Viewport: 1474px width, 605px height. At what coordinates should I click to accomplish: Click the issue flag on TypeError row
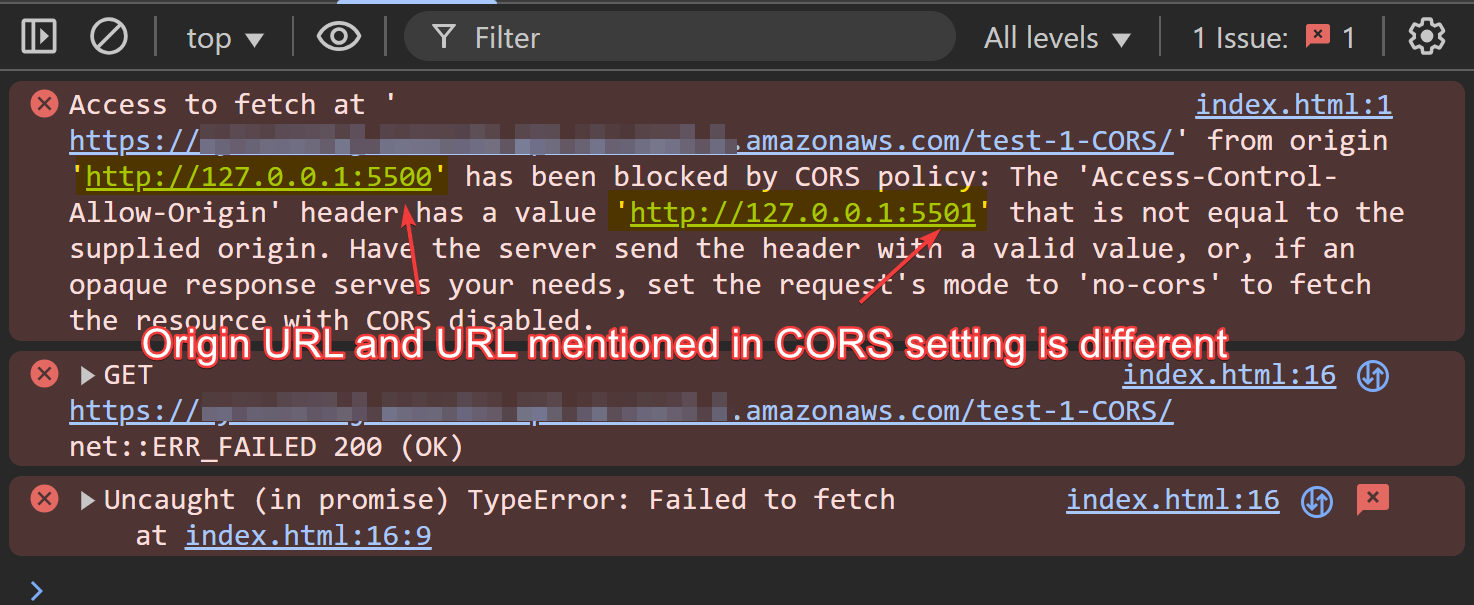[1372, 499]
